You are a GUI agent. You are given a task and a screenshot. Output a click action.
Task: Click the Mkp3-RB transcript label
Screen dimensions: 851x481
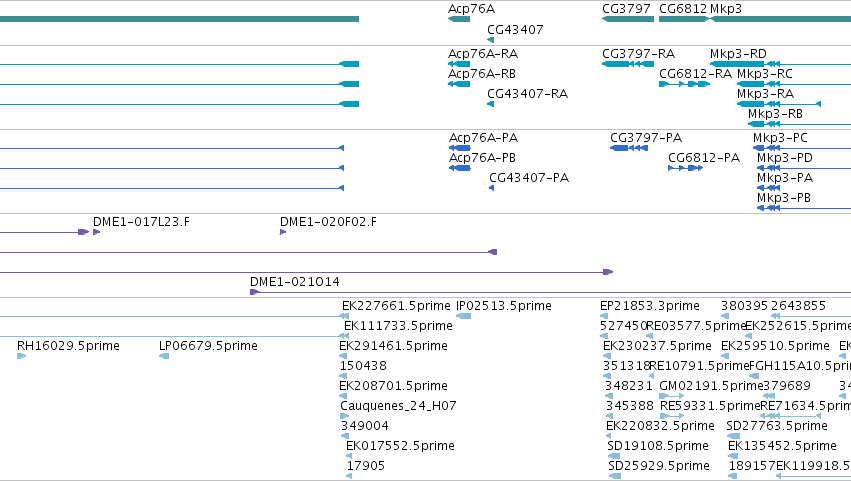(x=775, y=113)
